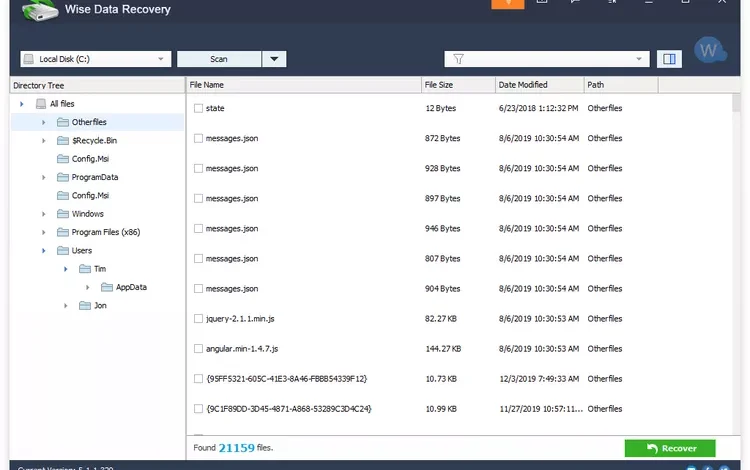
Task: Click the Otherfiles folder icon
Action: pos(63,122)
